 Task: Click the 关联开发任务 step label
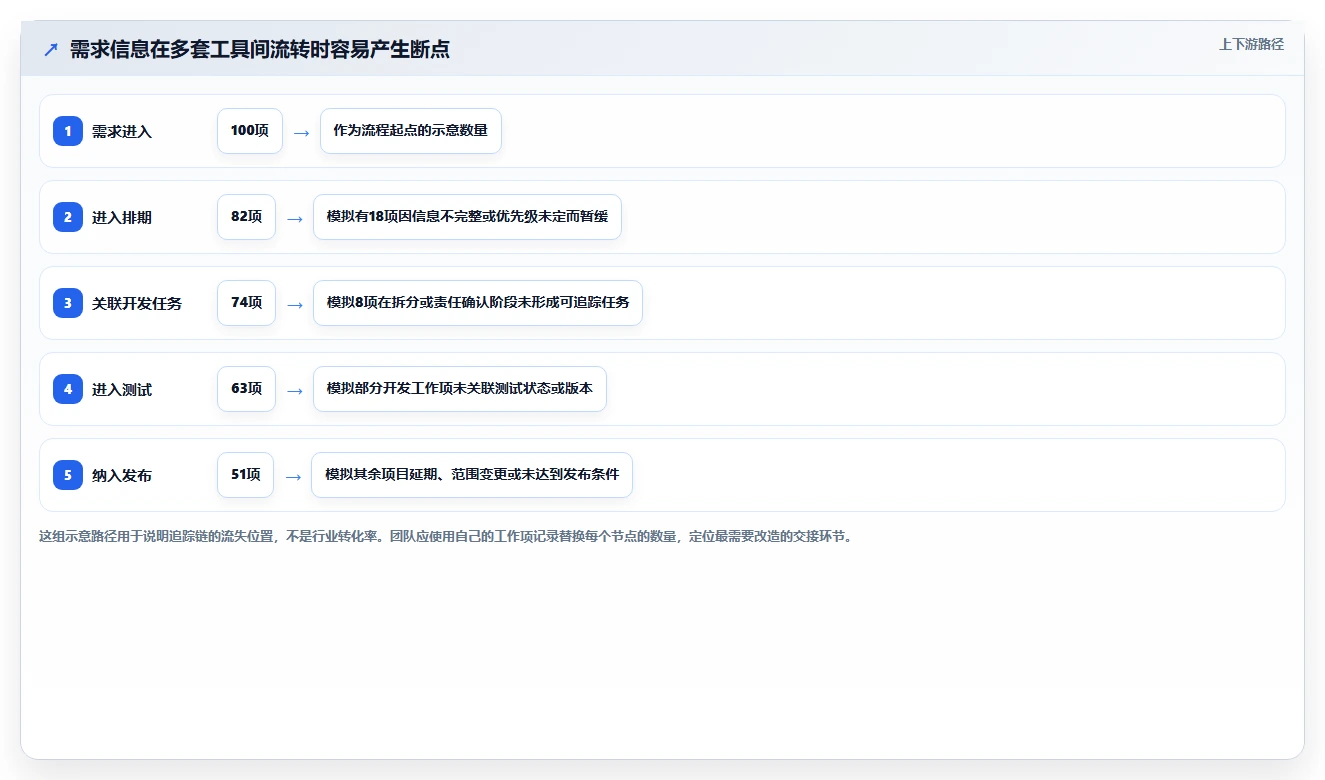pyautogui.click(x=137, y=304)
